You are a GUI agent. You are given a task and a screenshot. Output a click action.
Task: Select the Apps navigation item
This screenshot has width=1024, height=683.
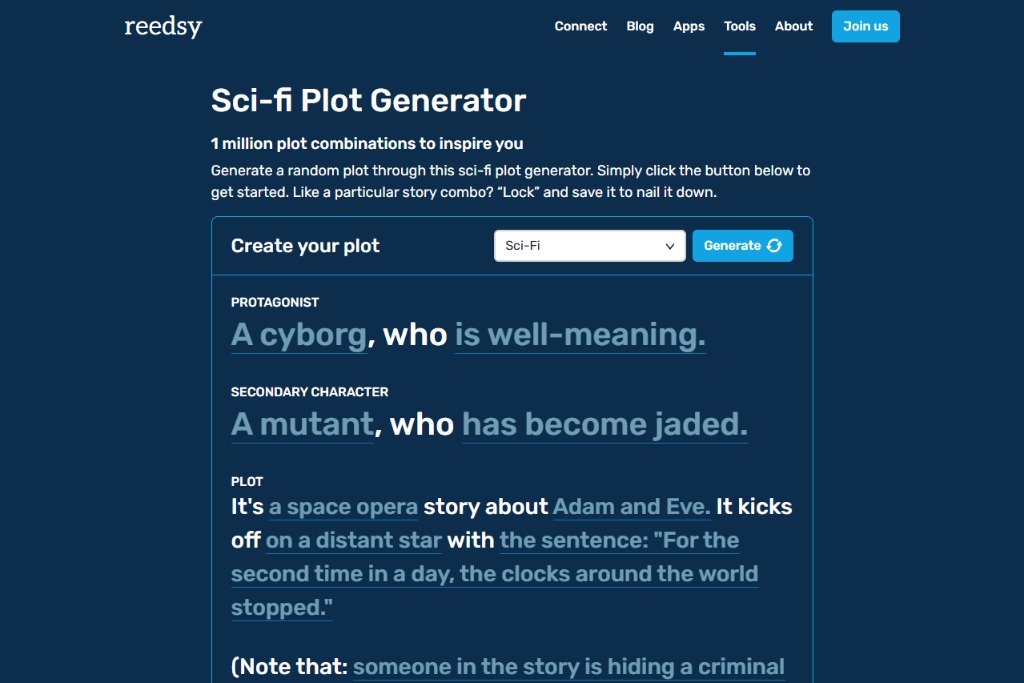click(688, 26)
